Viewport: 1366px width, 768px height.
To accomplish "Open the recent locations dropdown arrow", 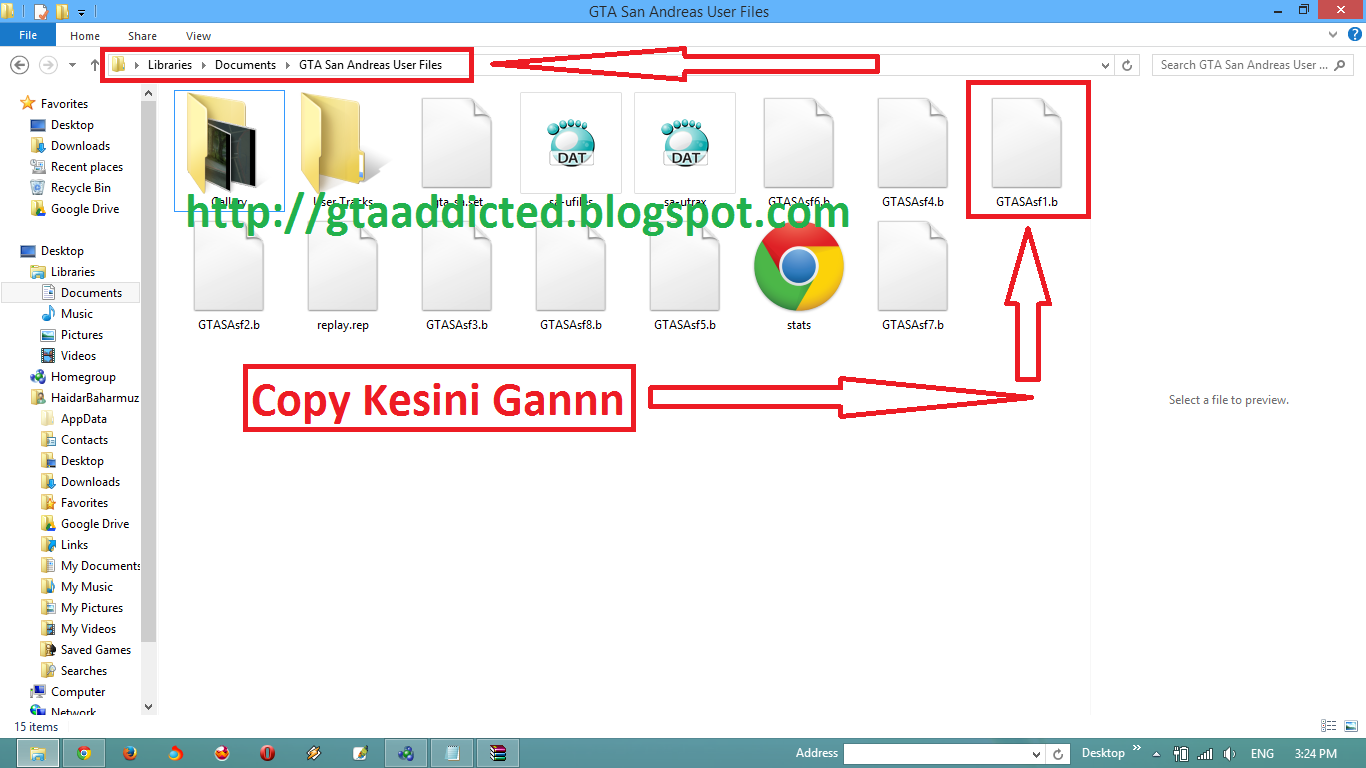I will 72,65.
